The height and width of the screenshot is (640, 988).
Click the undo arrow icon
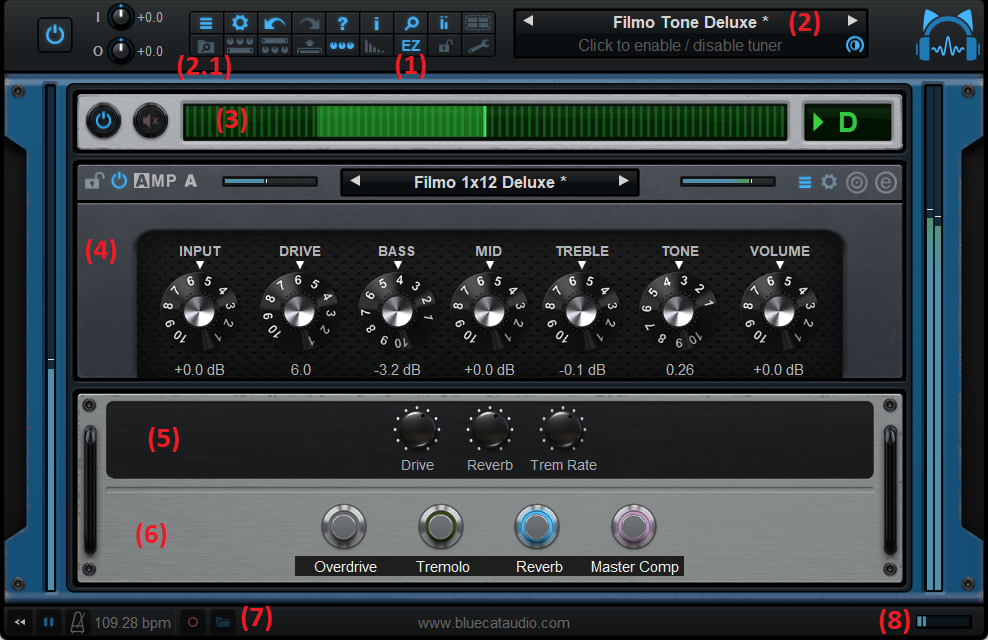(274, 23)
